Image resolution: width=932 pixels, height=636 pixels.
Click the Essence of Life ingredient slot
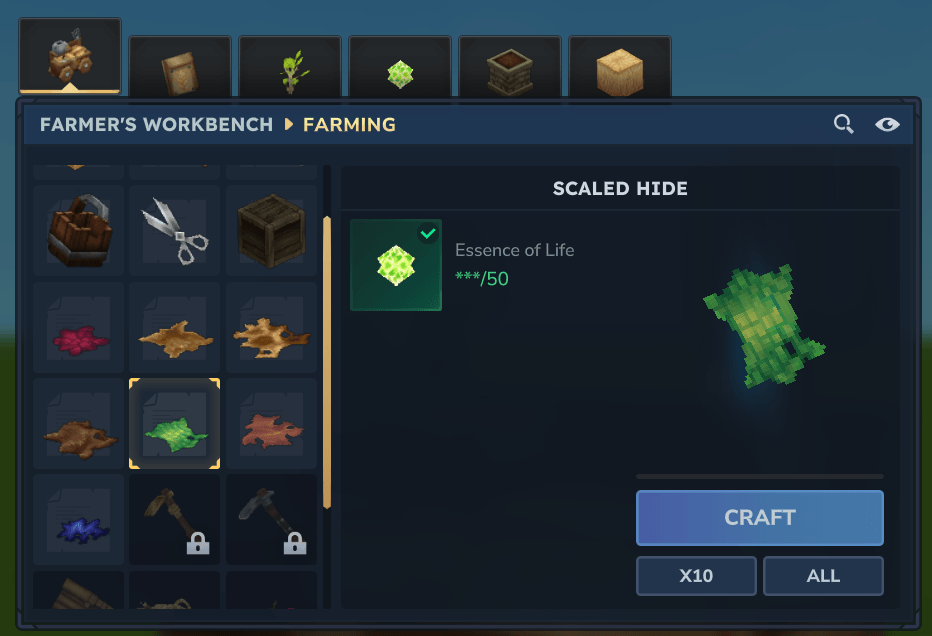(x=396, y=265)
